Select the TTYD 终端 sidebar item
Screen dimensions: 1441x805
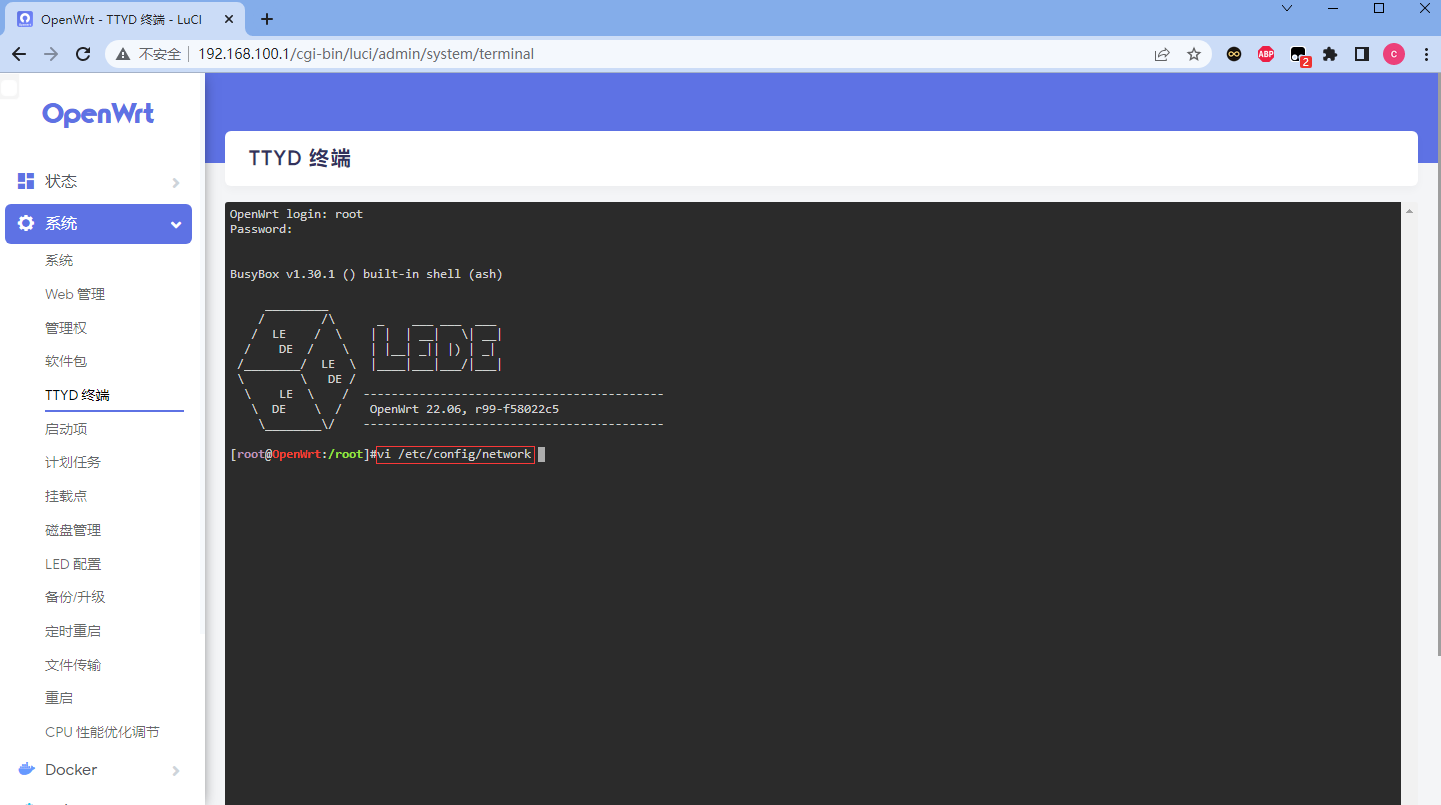(77, 395)
